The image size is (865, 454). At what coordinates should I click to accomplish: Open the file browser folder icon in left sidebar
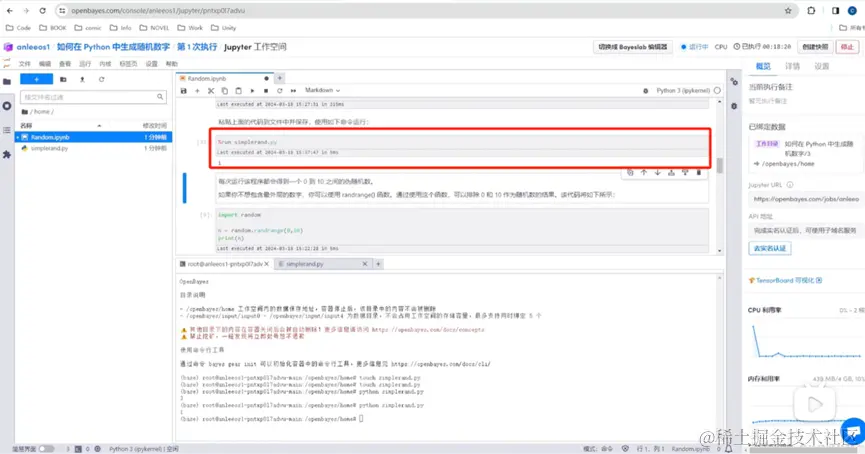7,82
